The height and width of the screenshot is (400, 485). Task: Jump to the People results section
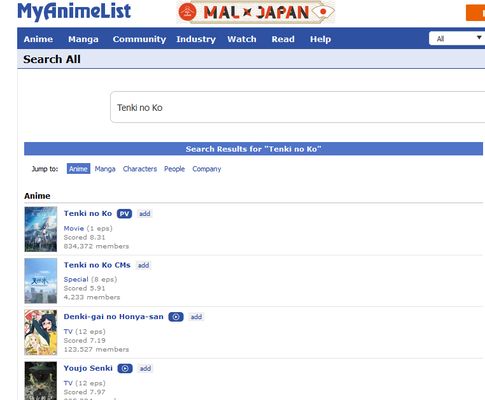coord(174,169)
